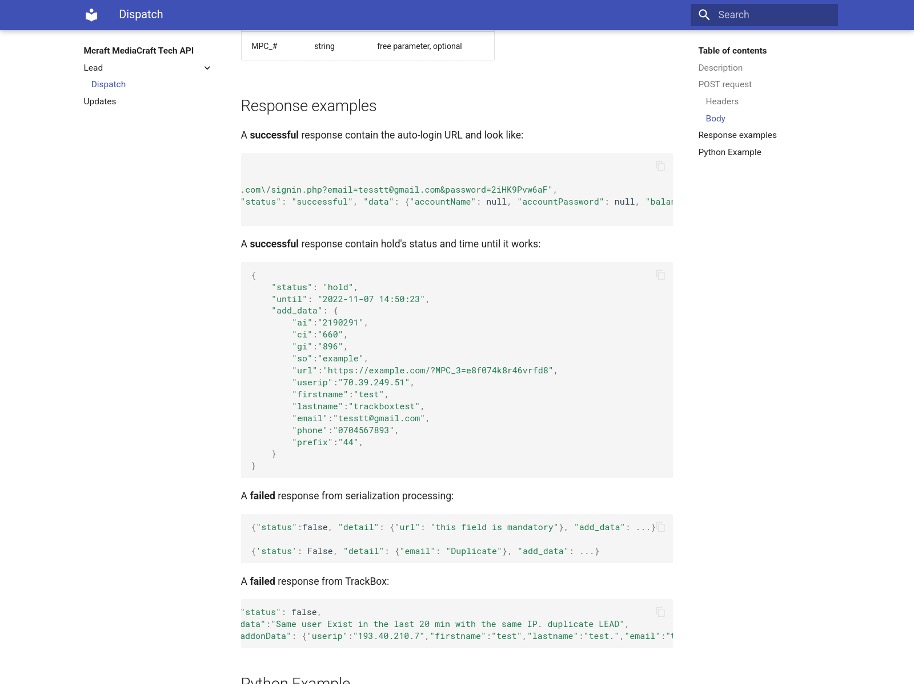The width and height of the screenshot is (914, 684).
Task: Go to Response examples via table of contents
Action: coord(737,135)
